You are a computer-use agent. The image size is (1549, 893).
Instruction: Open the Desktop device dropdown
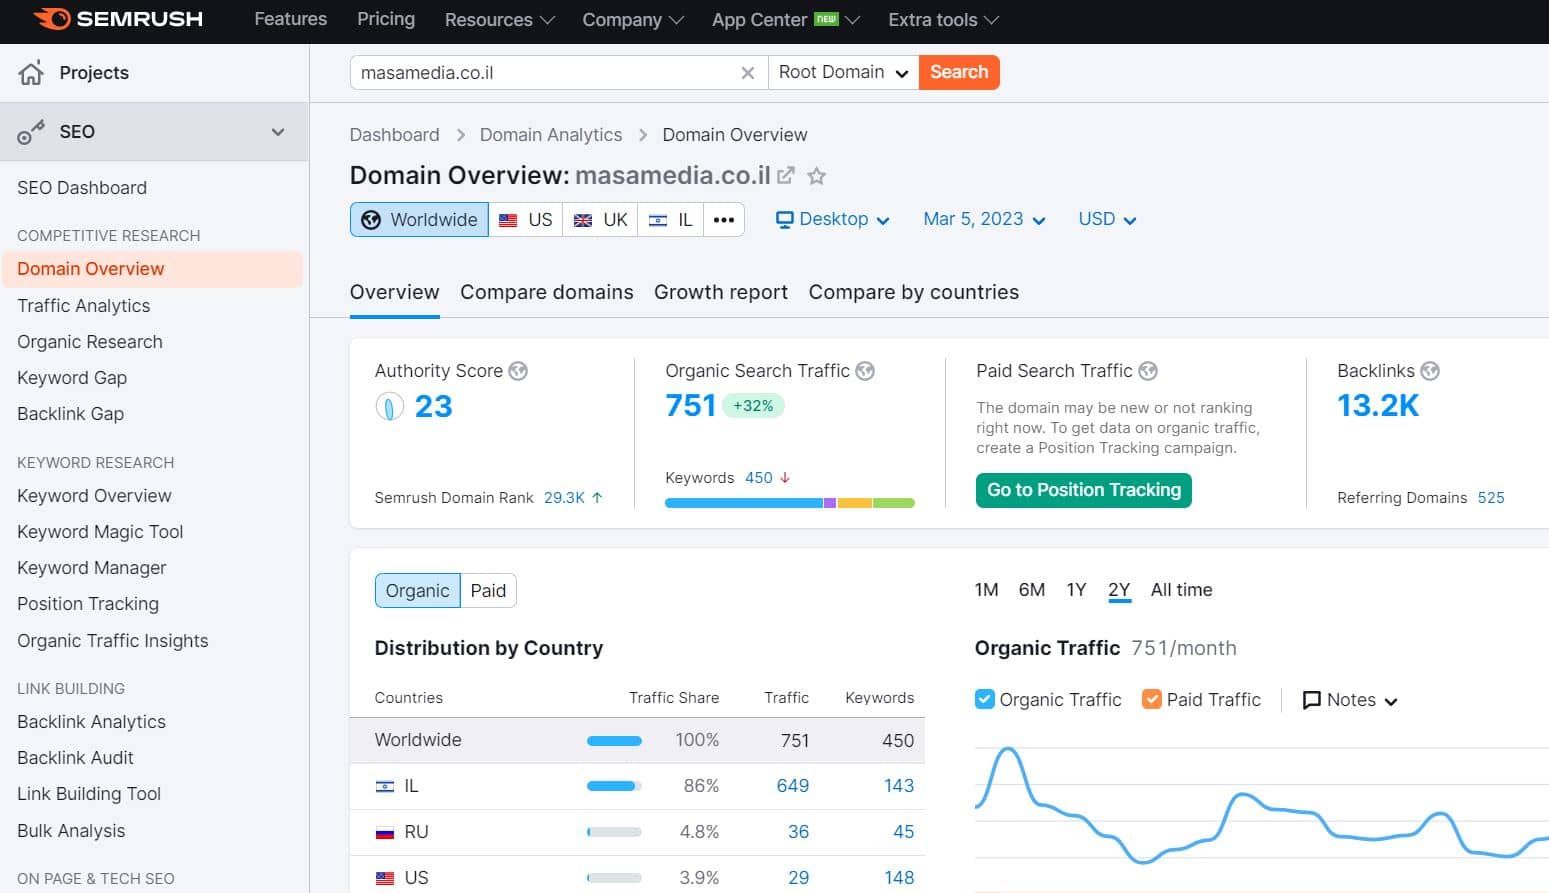(x=833, y=220)
